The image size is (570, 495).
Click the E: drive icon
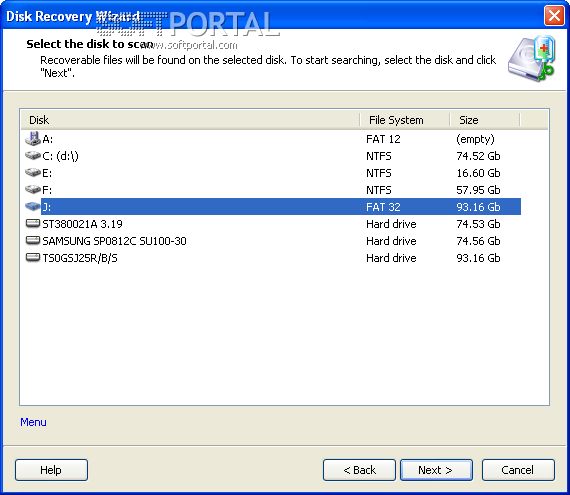[x=33, y=172]
